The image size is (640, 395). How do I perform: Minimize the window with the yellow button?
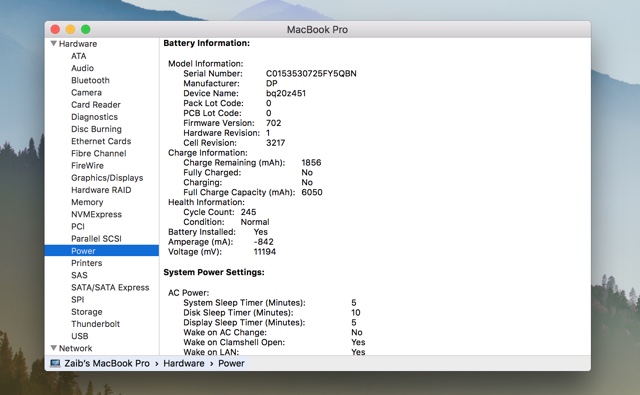(x=70, y=29)
